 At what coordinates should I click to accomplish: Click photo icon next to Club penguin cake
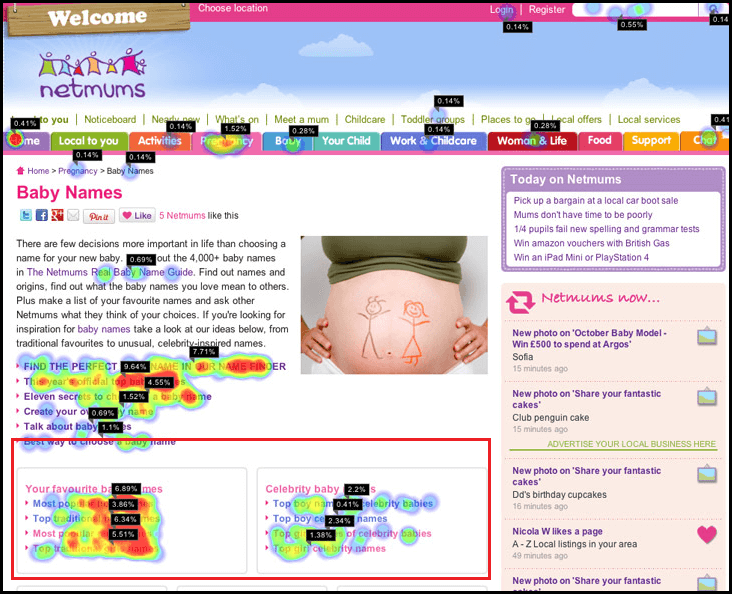(707, 396)
